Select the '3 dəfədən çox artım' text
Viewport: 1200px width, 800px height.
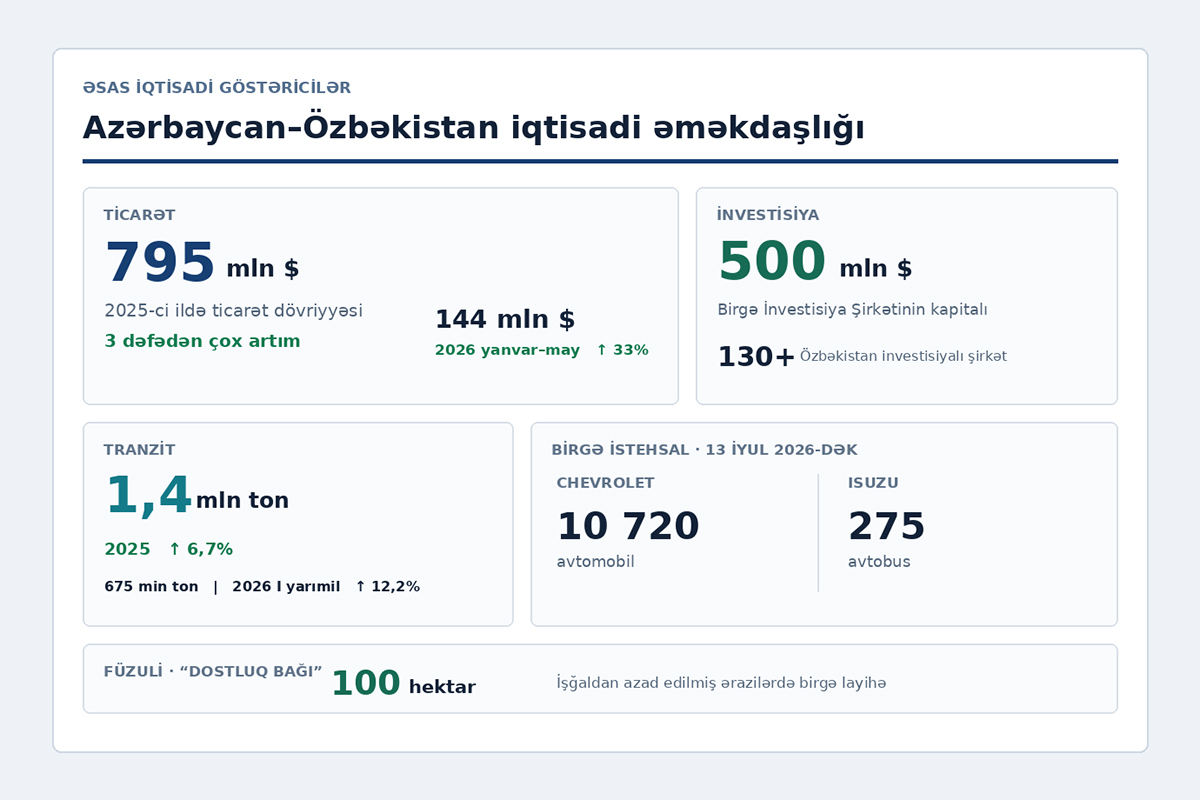tap(202, 341)
